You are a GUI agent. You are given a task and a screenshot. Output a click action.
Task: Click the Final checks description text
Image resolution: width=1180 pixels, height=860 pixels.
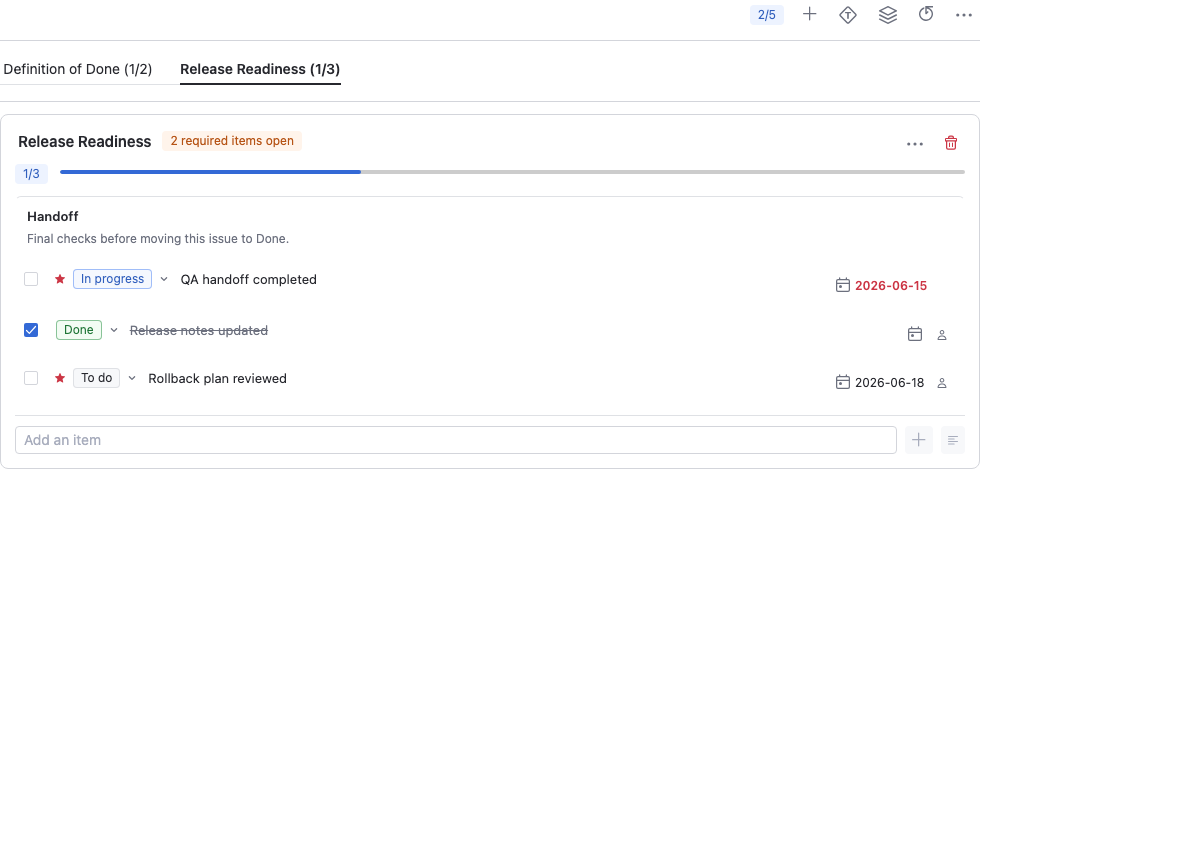tap(158, 239)
